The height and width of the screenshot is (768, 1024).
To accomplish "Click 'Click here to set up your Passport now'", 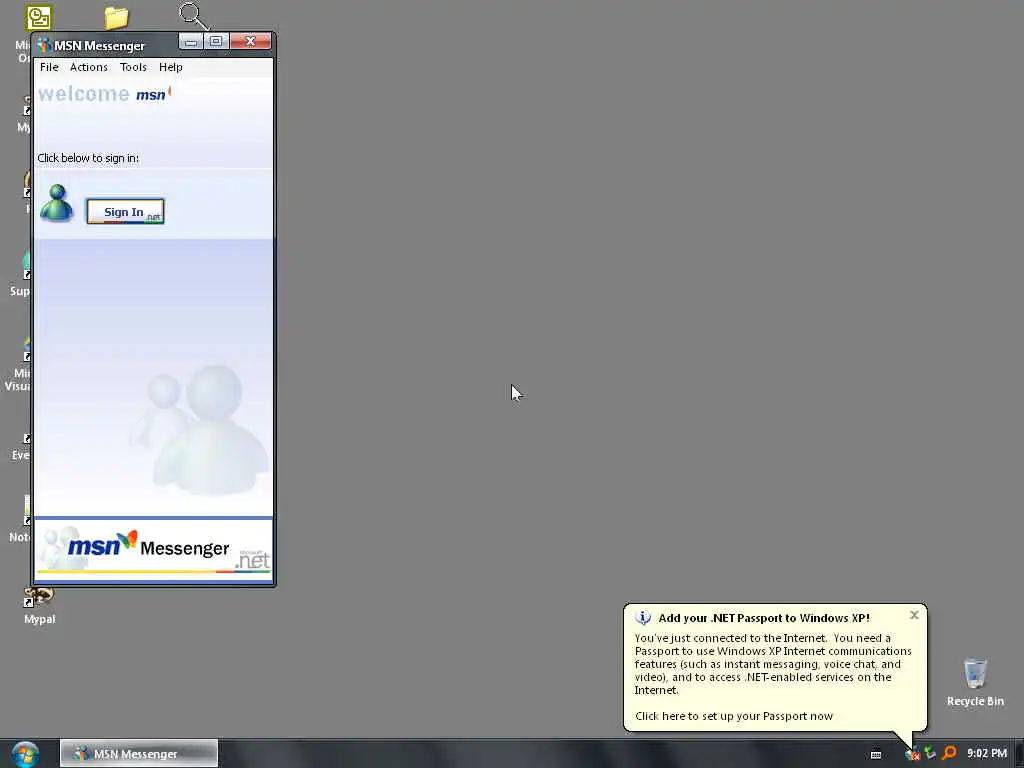I will point(734,716).
